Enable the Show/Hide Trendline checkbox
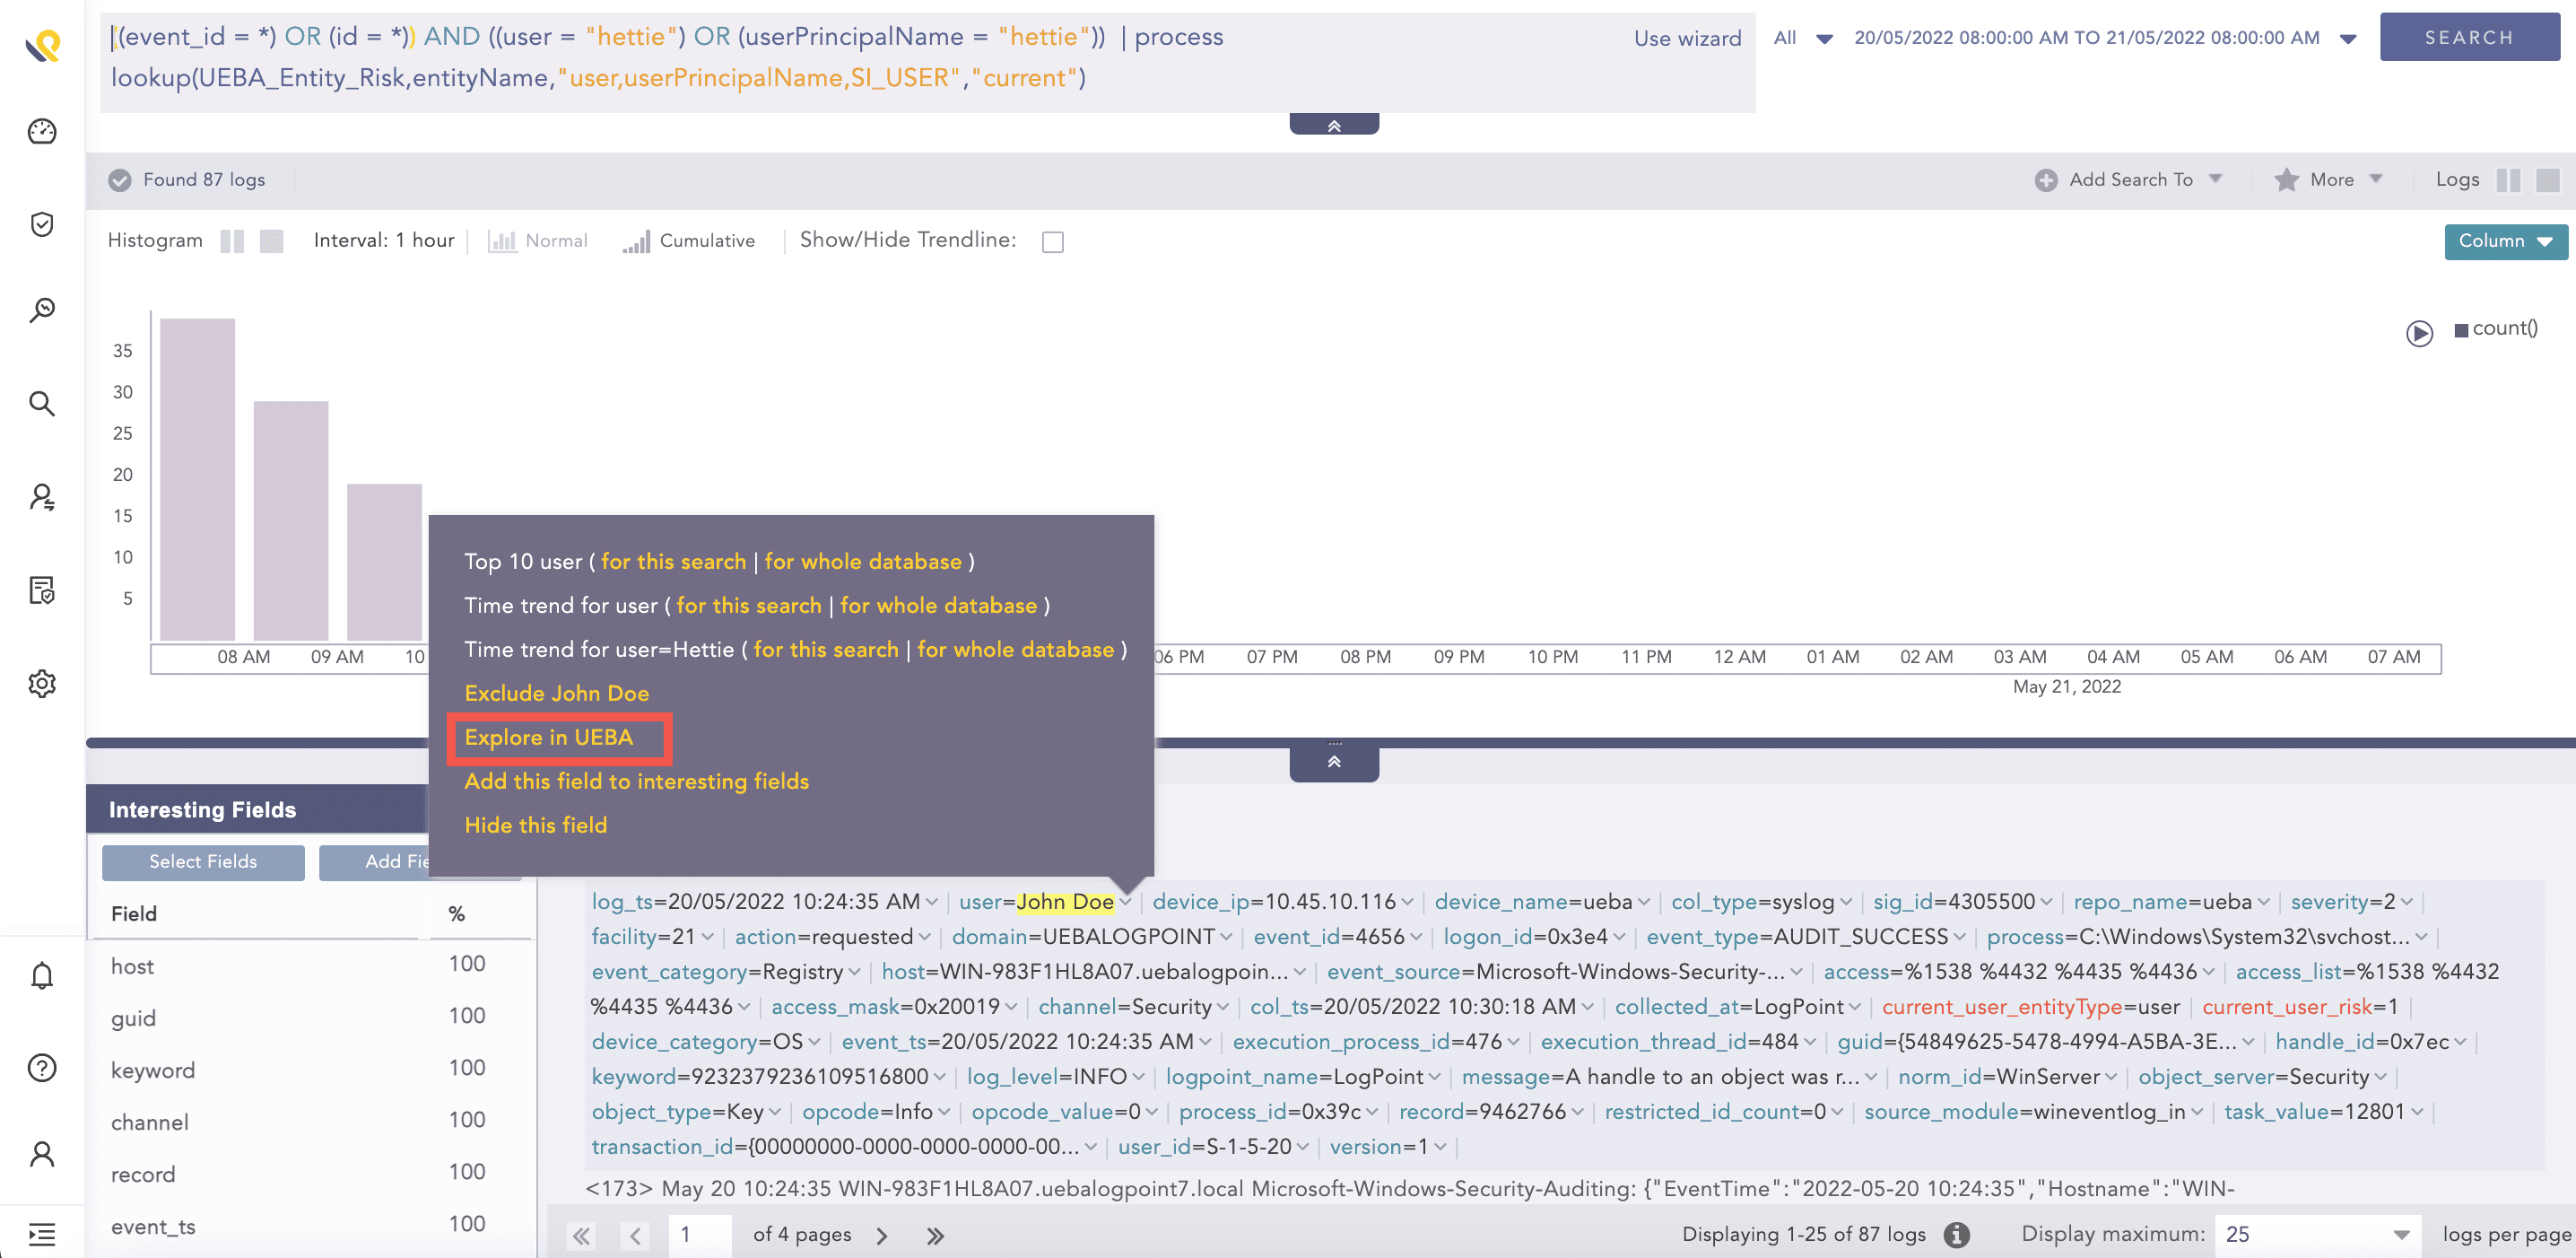Screen dimensions: 2576x1258 point(1052,241)
